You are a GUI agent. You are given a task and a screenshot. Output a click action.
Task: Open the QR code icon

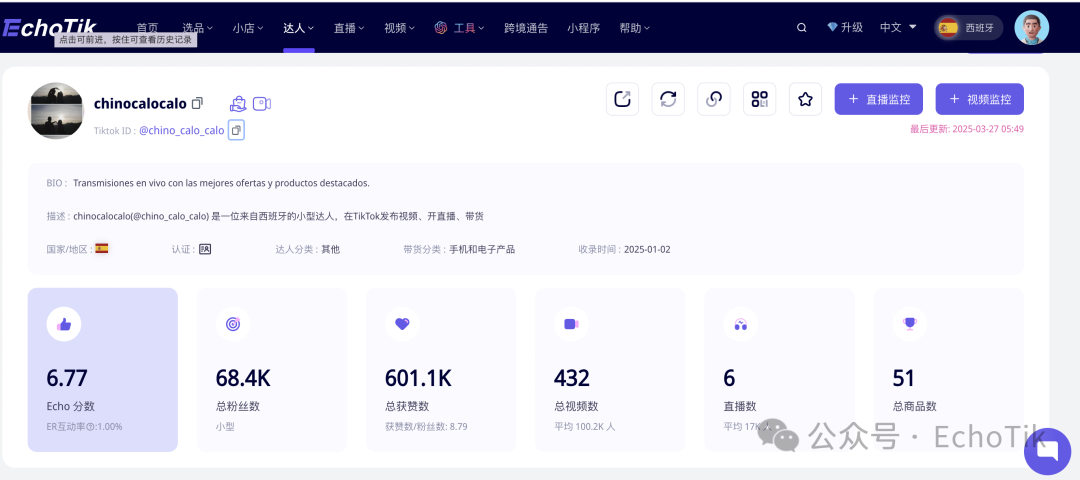click(x=760, y=99)
